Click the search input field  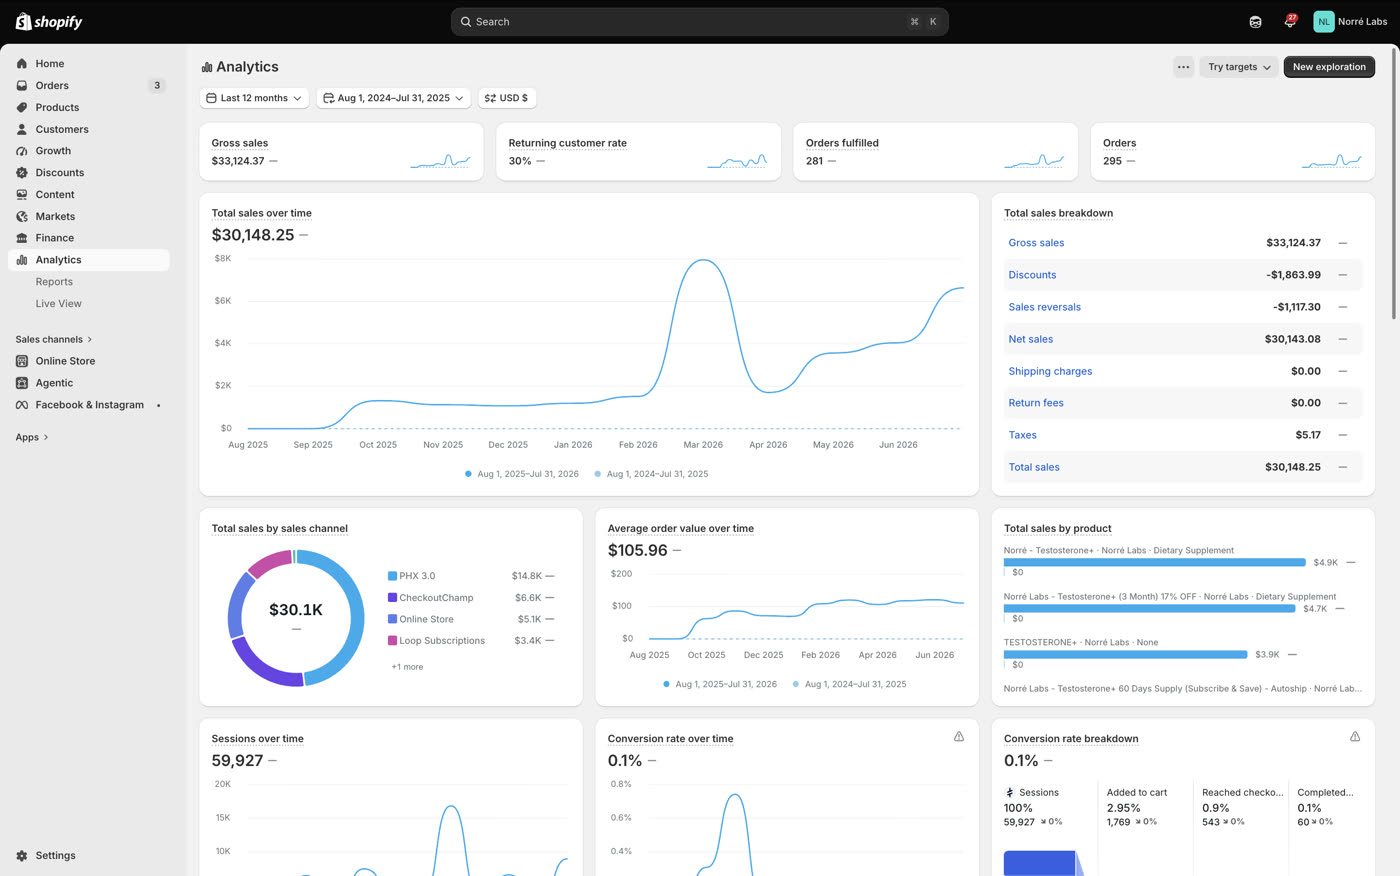pos(699,22)
